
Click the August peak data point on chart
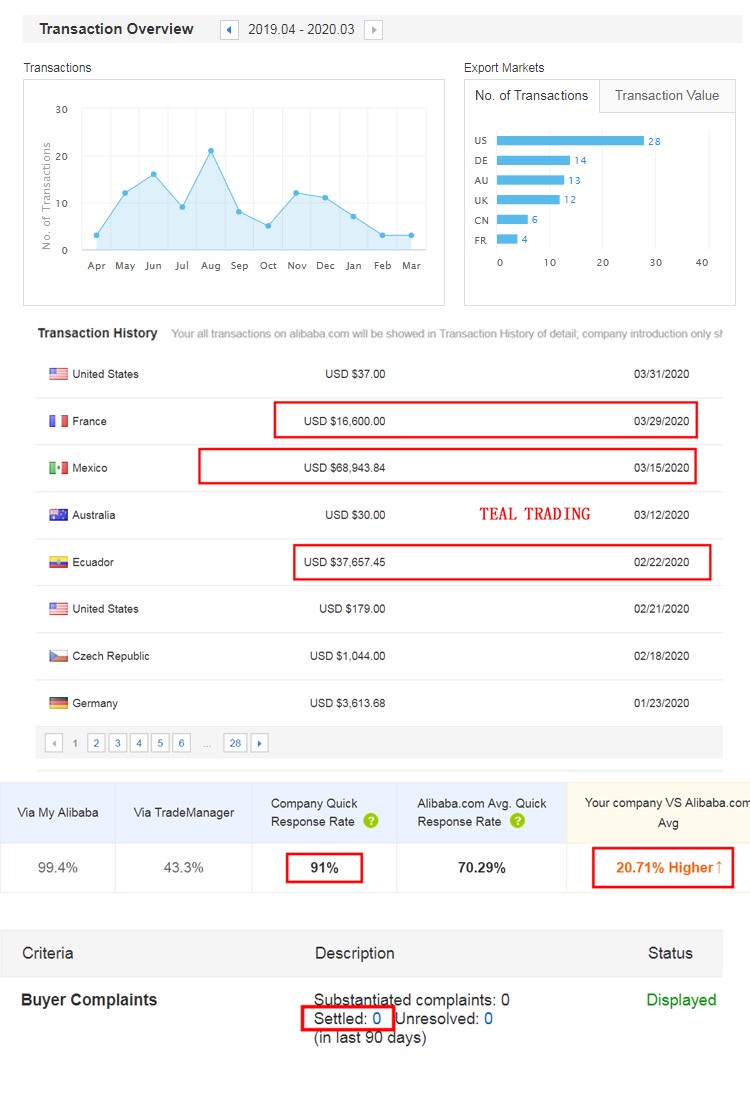click(211, 151)
